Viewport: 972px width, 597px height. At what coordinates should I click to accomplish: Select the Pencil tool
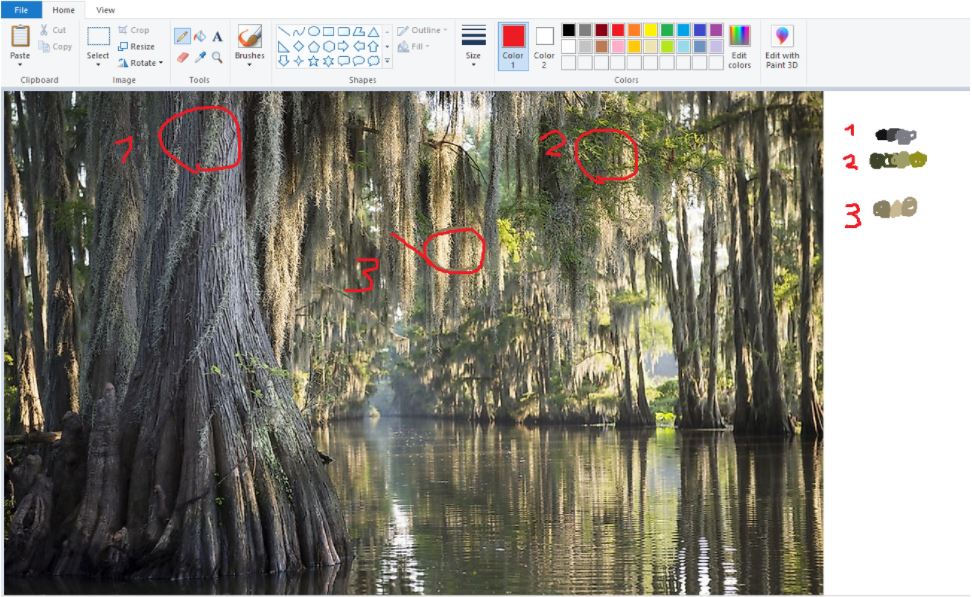pyautogui.click(x=182, y=36)
